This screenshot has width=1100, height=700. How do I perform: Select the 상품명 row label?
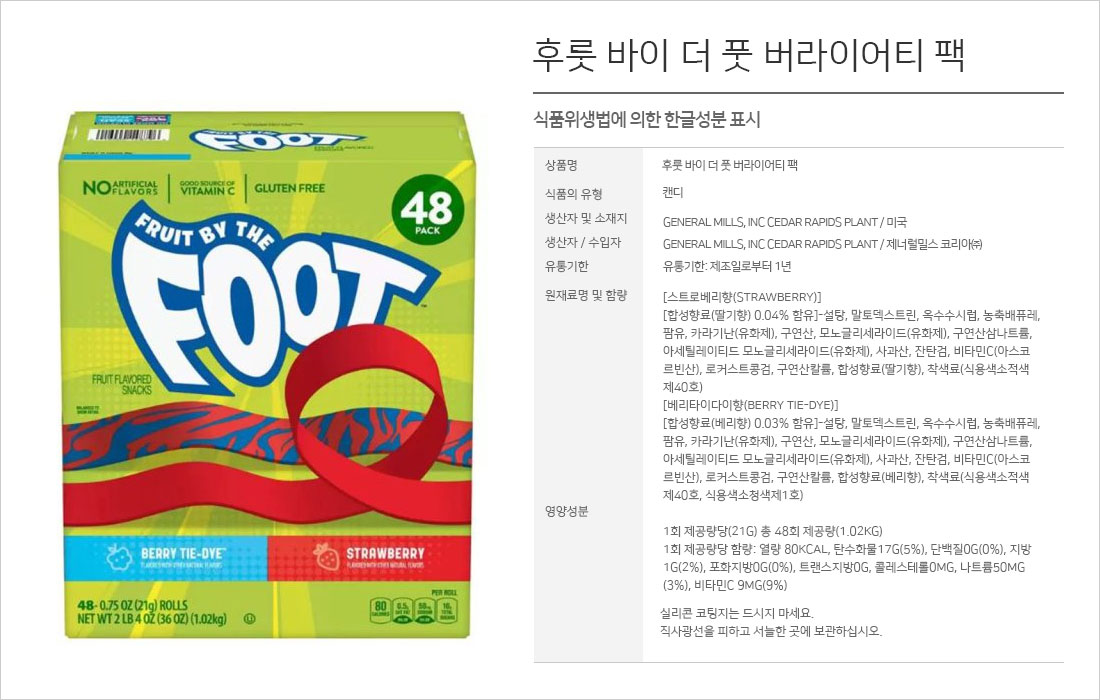coord(561,165)
